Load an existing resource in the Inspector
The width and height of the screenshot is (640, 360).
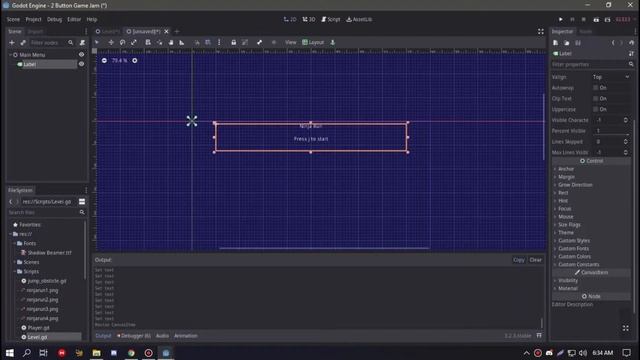click(x=567, y=43)
